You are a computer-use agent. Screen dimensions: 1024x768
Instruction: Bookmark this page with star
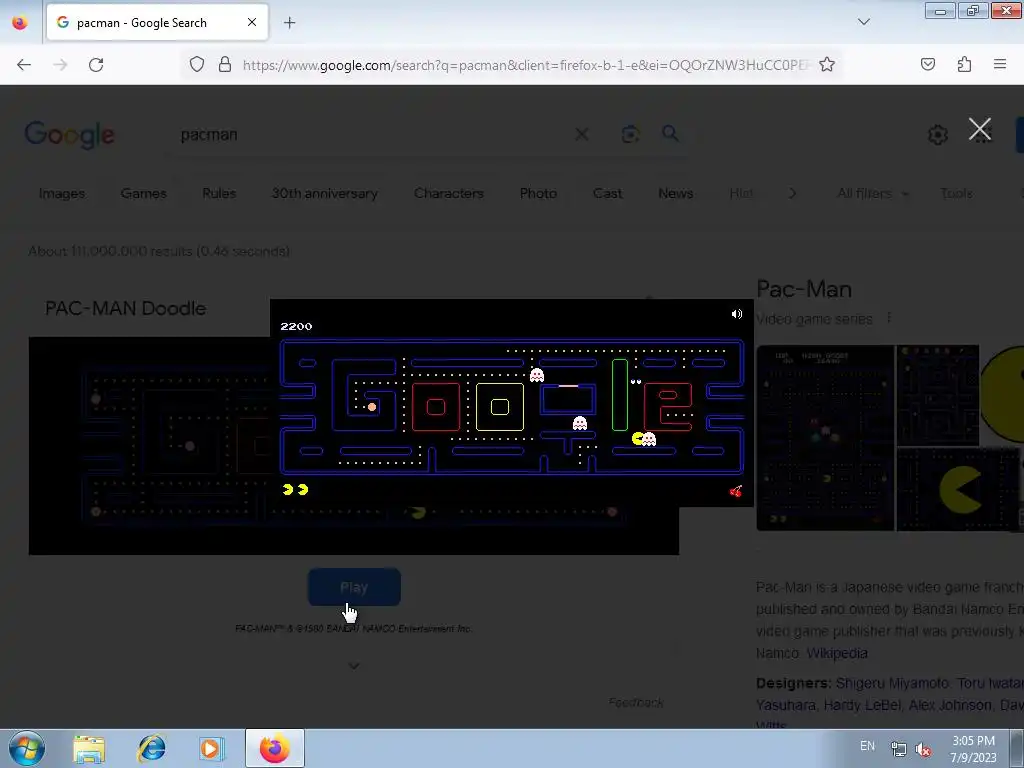point(827,65)
